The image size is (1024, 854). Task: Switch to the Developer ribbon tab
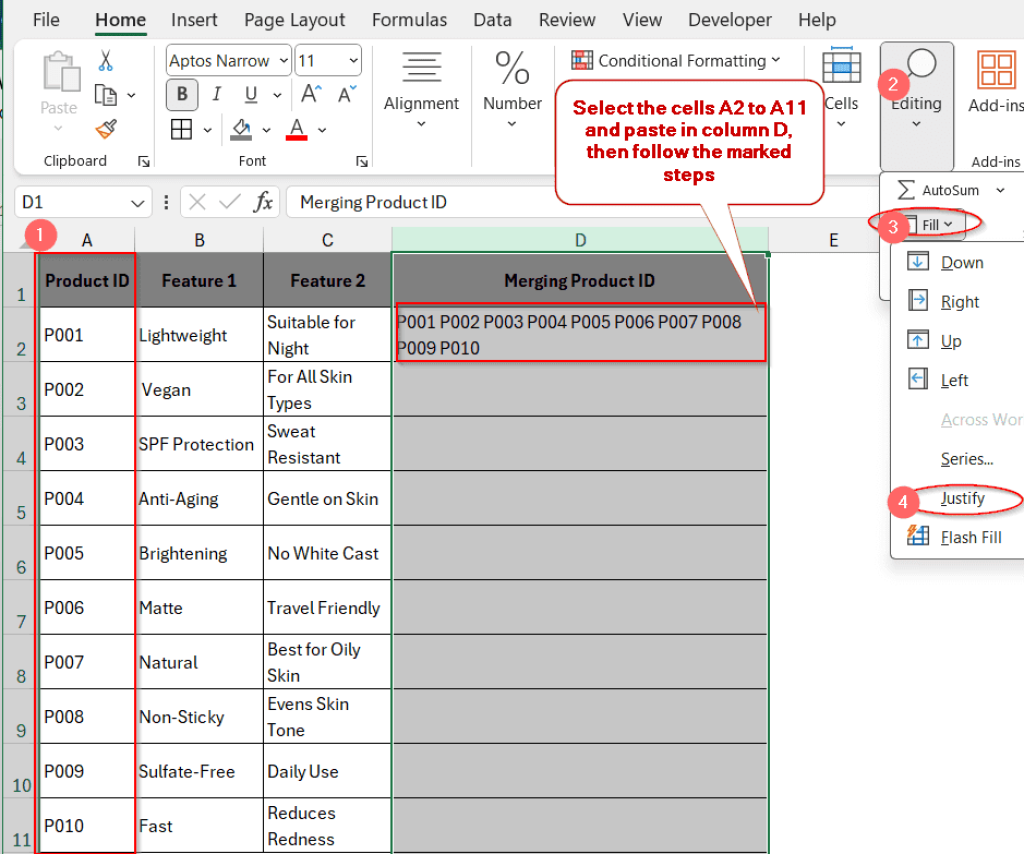pyautogui.click(x=729, y=20)
